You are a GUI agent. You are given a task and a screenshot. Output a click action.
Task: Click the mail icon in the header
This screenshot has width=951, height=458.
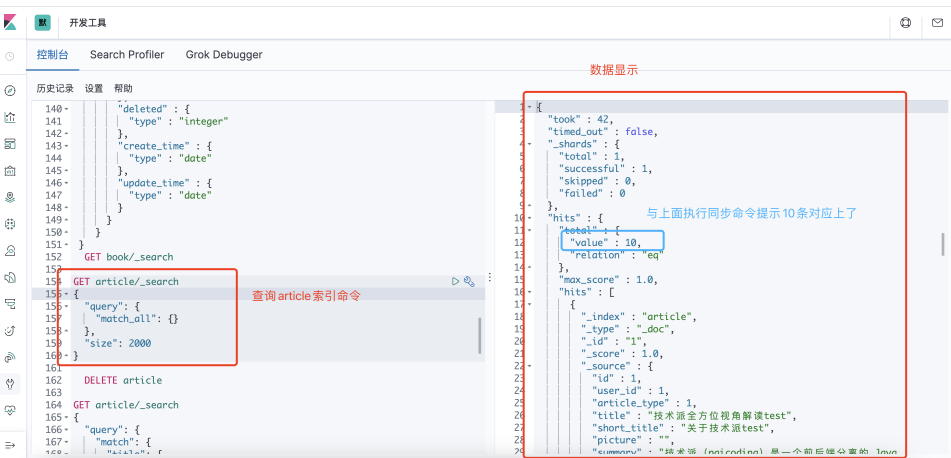click(936, 22)
